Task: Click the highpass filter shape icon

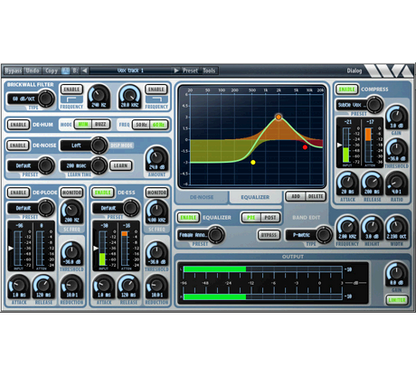Action: click(72, 100)
